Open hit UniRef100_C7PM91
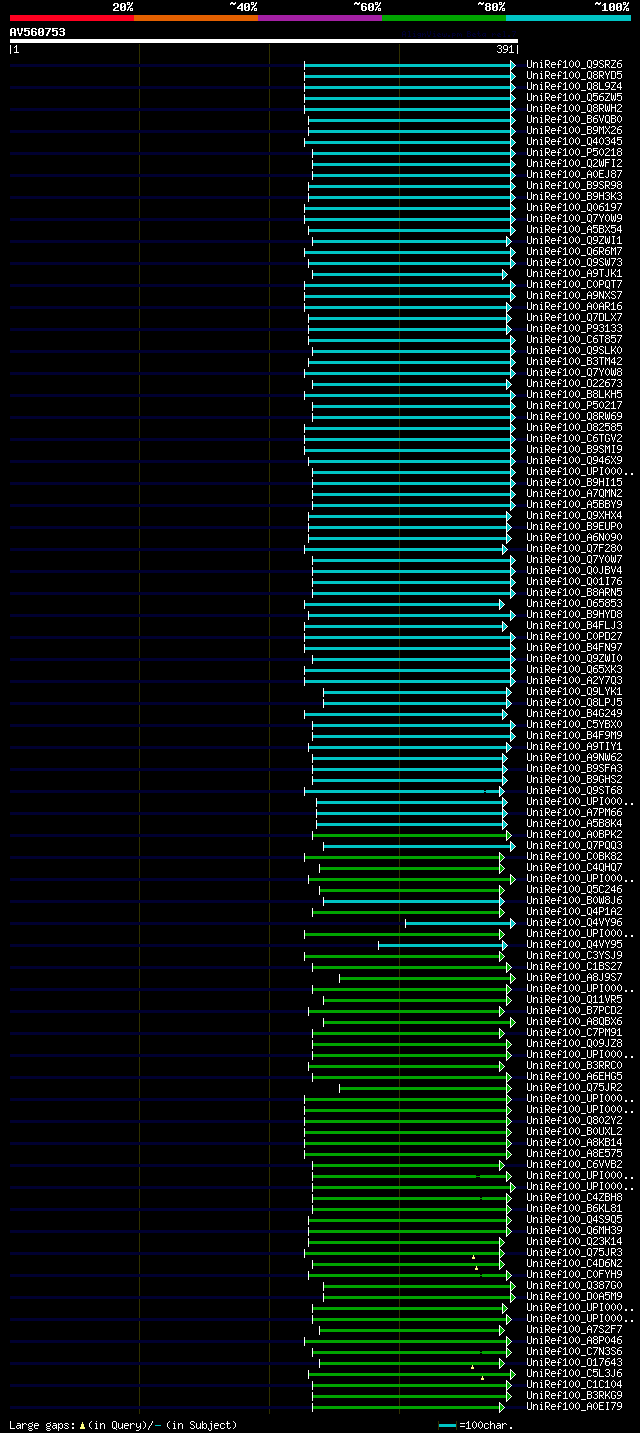This screenshot has width=640, height=1433. pos(575,1032)
